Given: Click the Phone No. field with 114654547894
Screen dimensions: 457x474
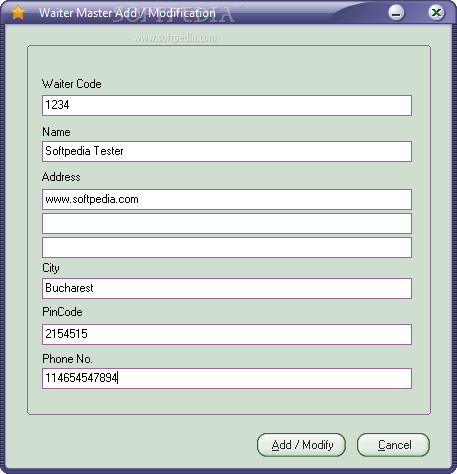Looking at the screenshot, I should 227,378.
